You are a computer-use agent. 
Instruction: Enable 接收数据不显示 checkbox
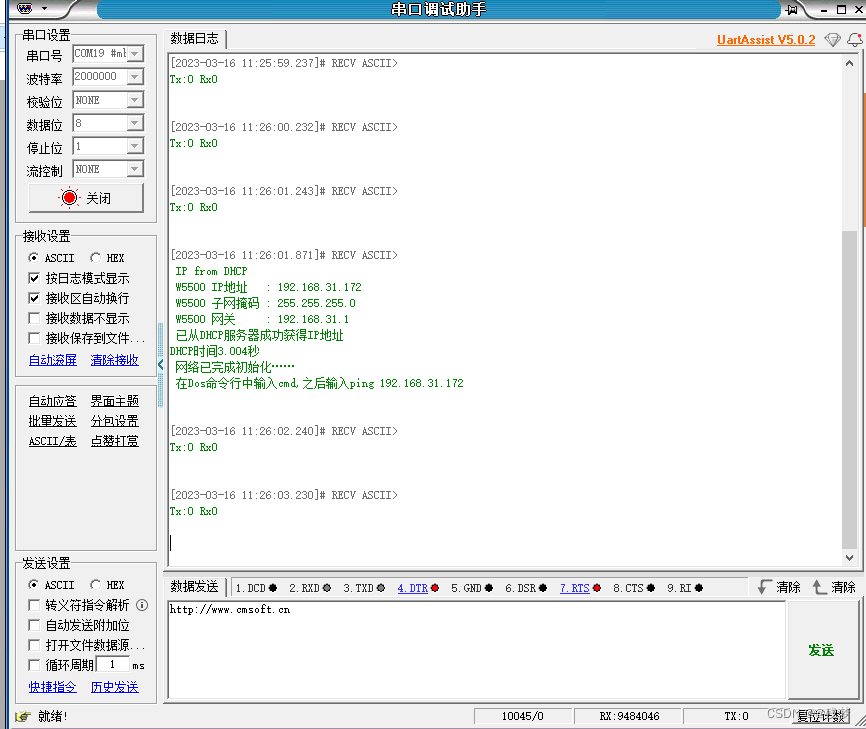34,318
